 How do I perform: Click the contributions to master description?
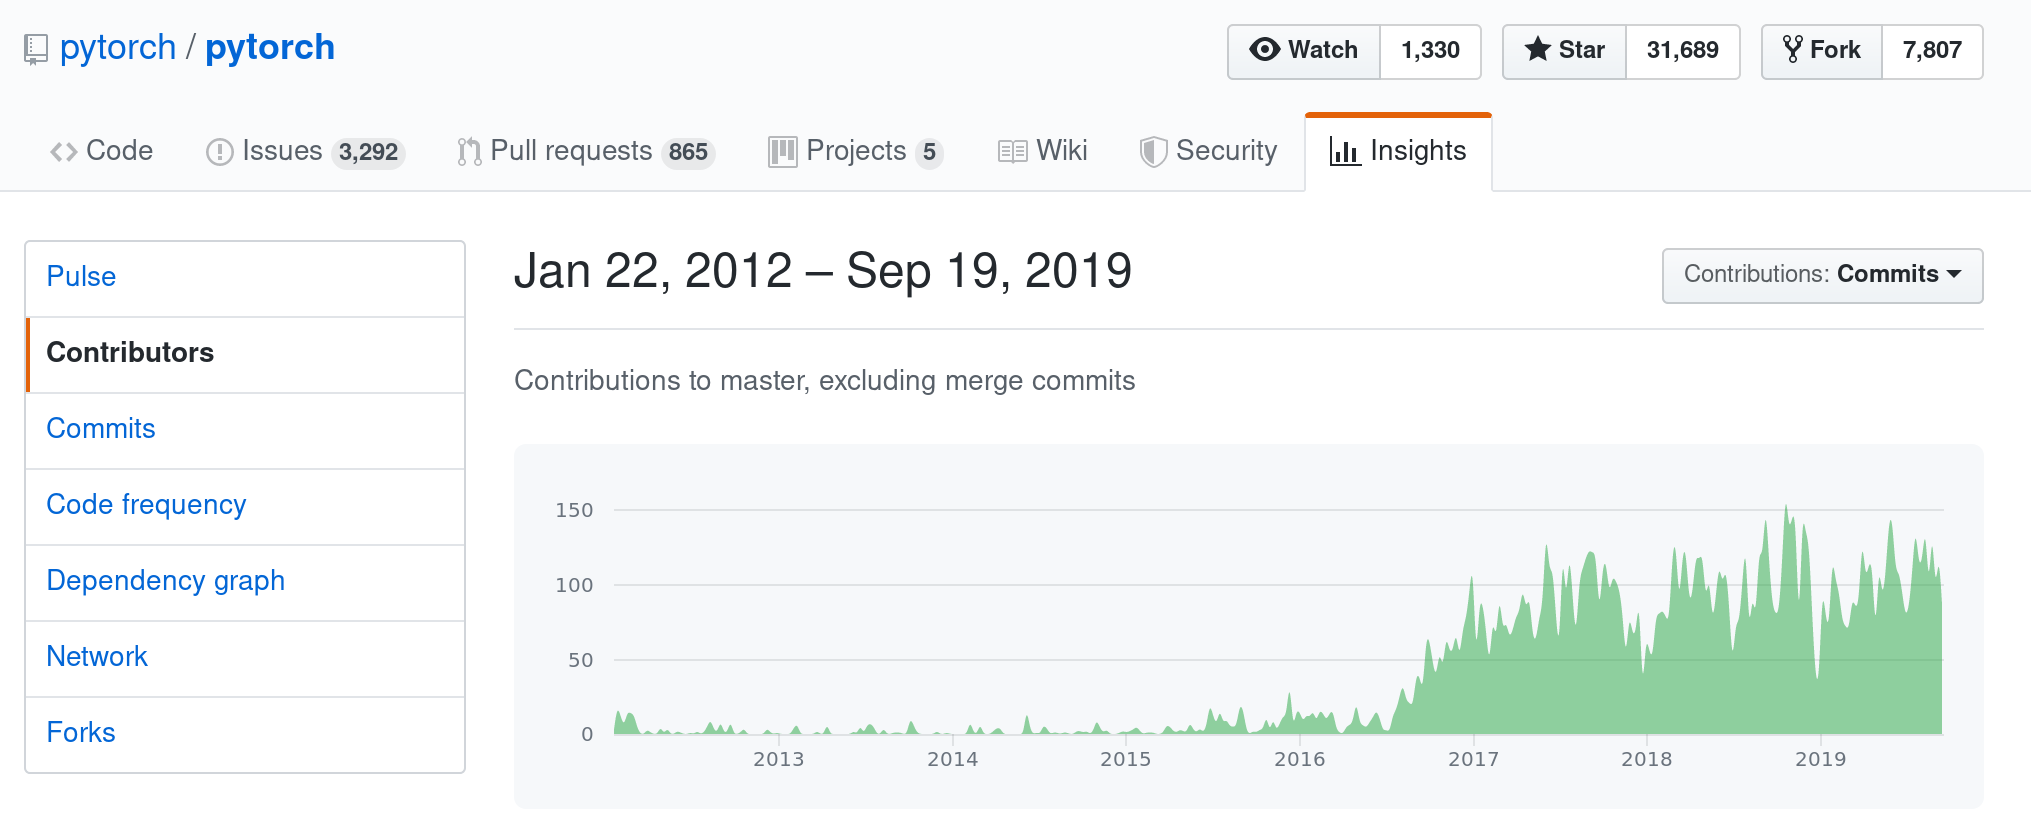pos(824,381)
